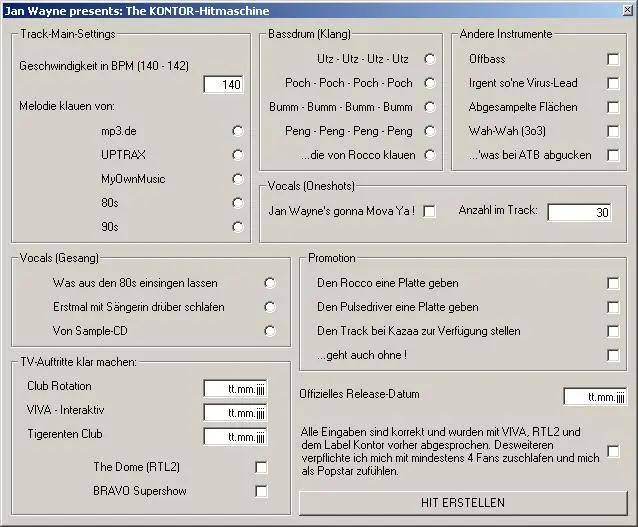
Task: Tick the Wah-Wah (3o3) checkbox
Action: (x=613, y=131)
